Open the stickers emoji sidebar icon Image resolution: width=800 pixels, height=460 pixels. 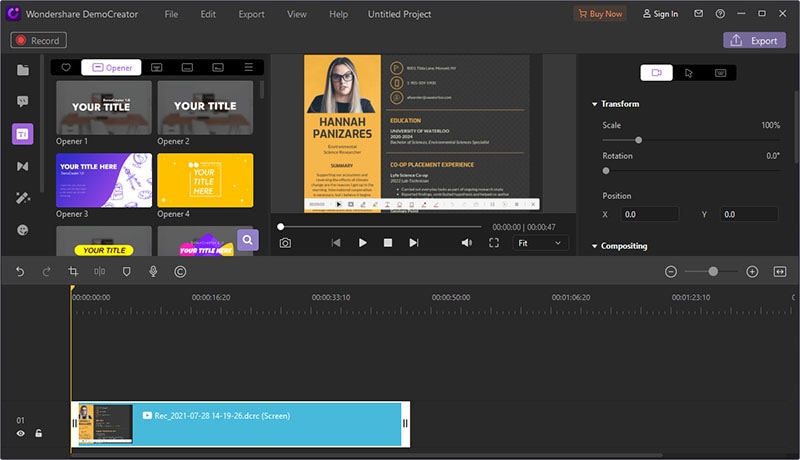pyautogui.click(x=22, y=230)
